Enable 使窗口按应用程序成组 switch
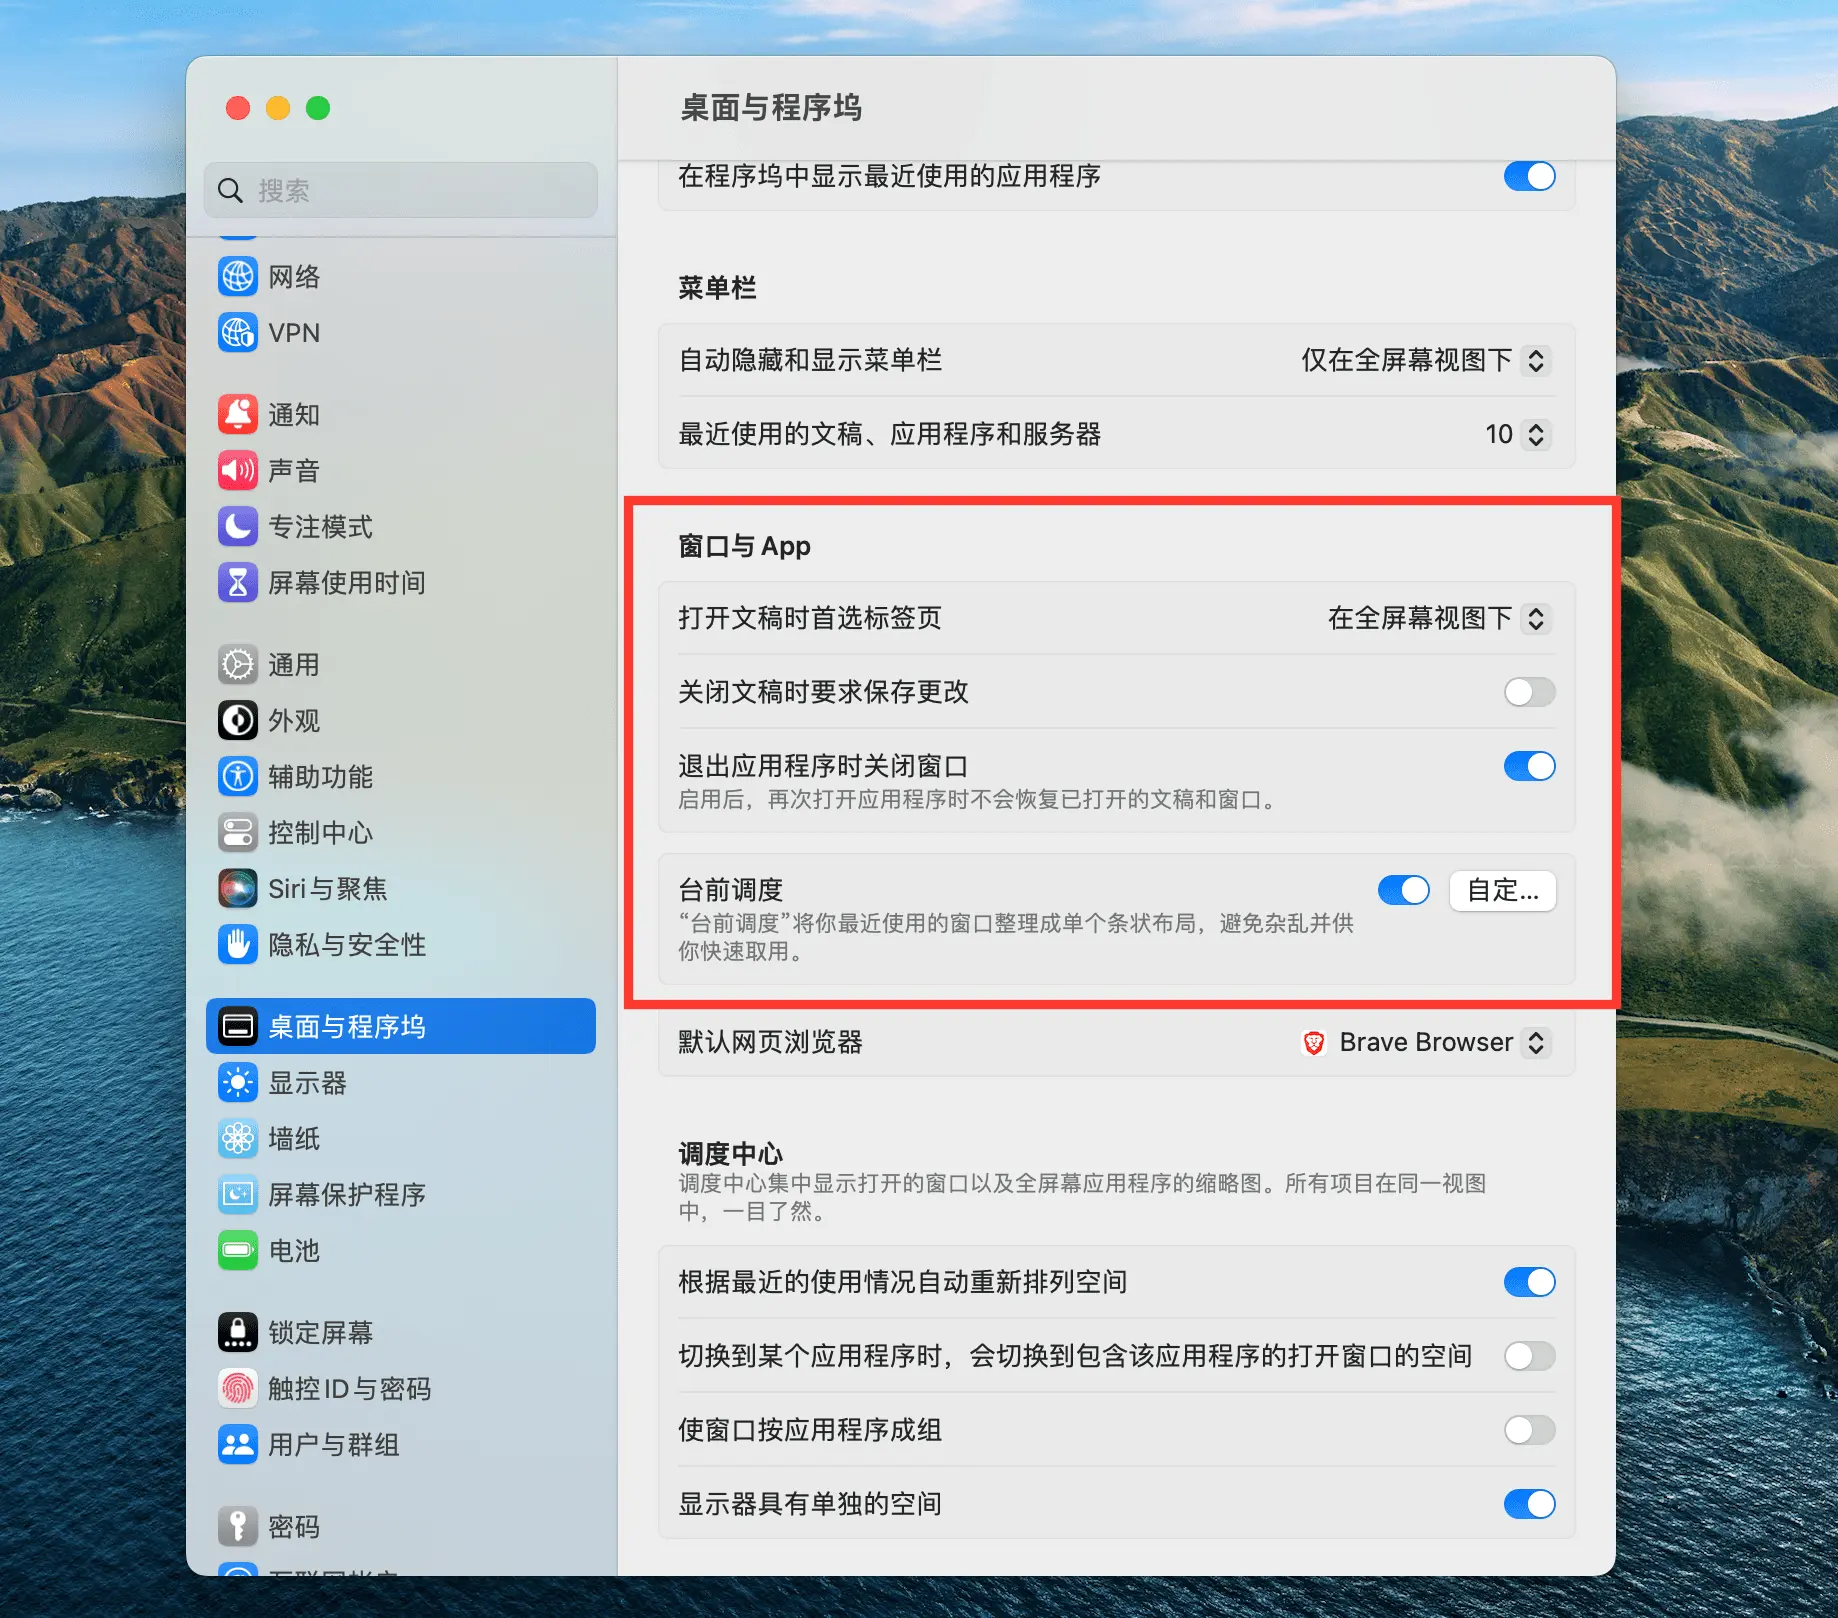 tap(1530, 1430)
